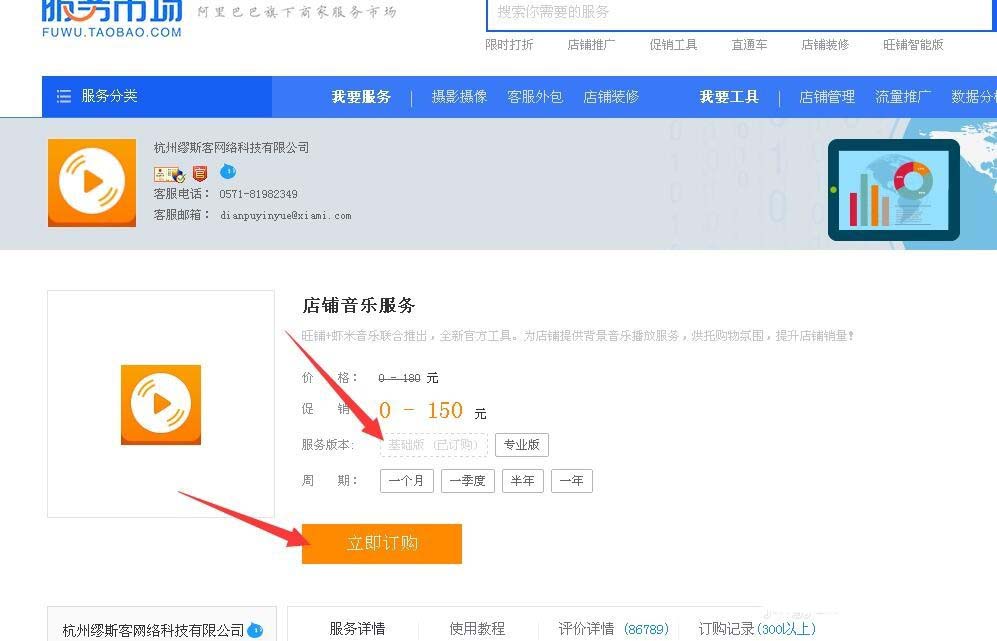Choose the 一季度 subscription period
Screen dimensions: 997x641
pos(467,481)
